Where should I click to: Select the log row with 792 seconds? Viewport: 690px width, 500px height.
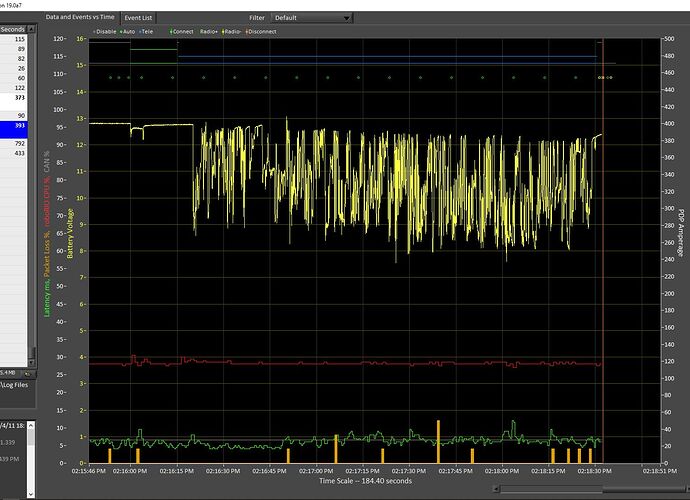pos(13,143)
